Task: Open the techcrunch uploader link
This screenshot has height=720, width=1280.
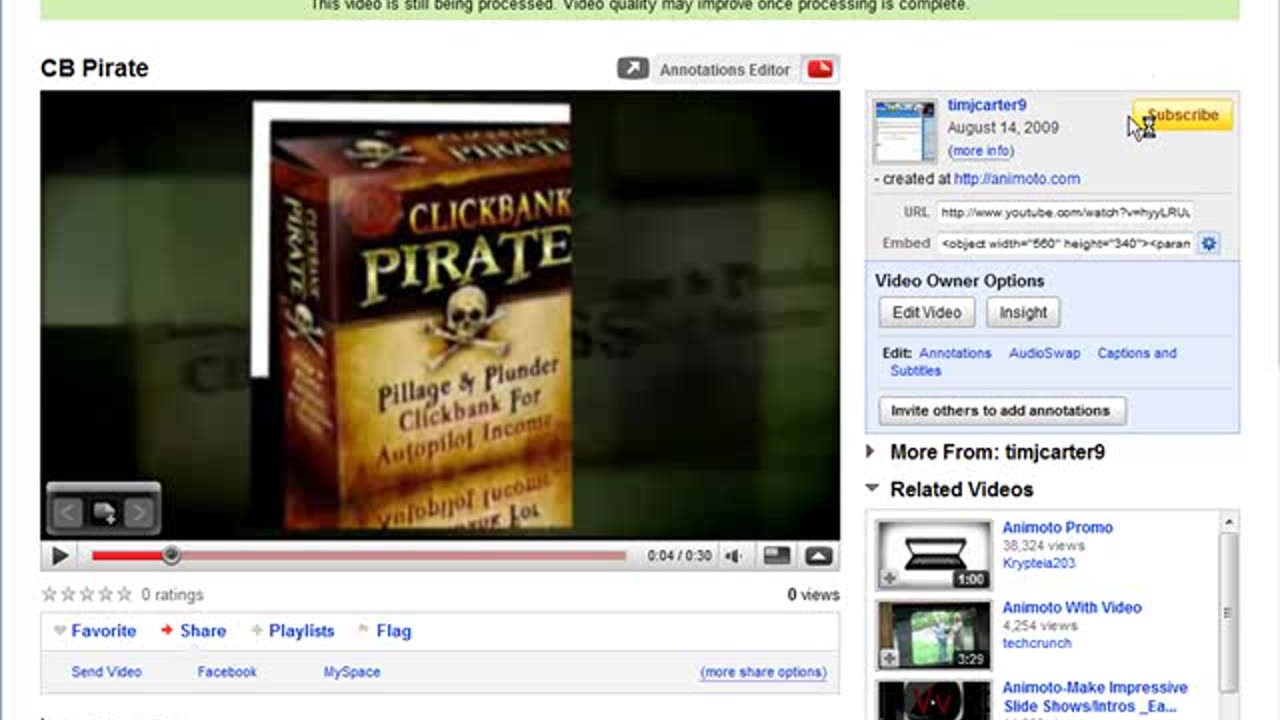Action: click(1037, 644)
